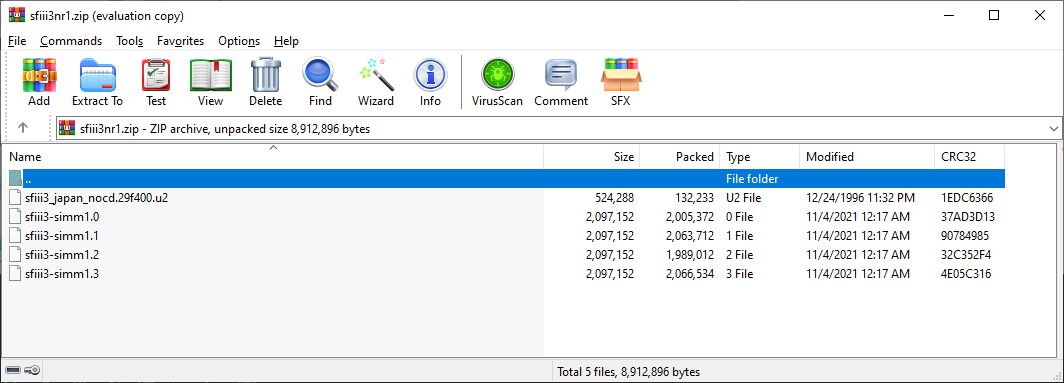Select sfiii3-simm1.2 file name
Screen dimensions: 1064x383
(62, 255)
